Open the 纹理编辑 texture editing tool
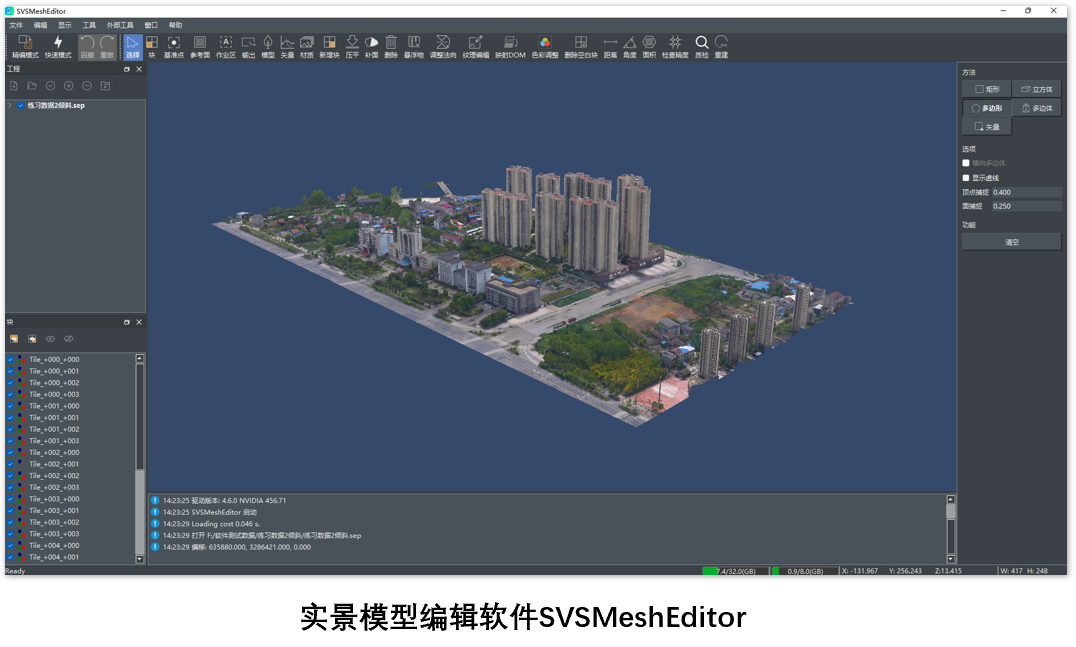1076x647 pixels. [476, 43]
